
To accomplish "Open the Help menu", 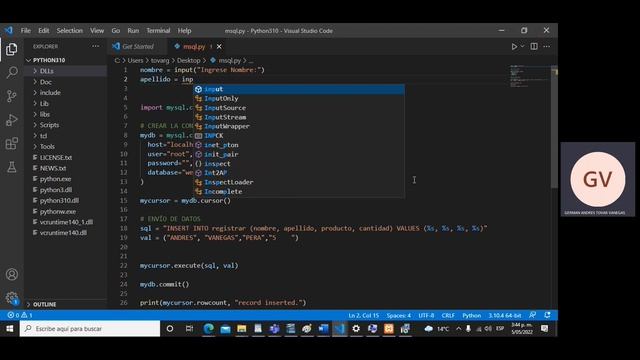I will (x=184, y=31).
